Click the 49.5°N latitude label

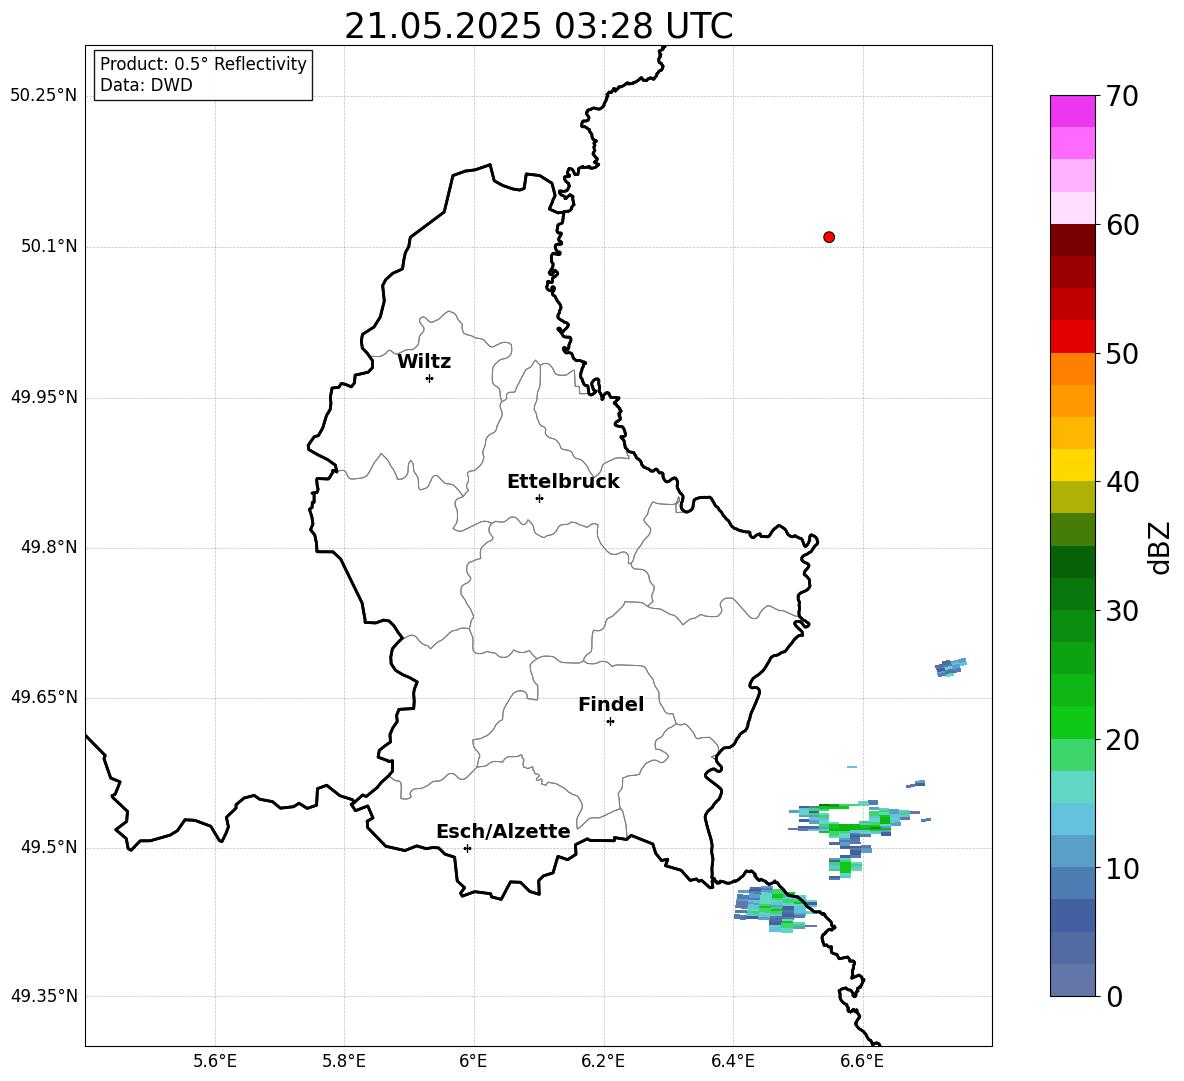pyautogui.click(x=49, y=847)
